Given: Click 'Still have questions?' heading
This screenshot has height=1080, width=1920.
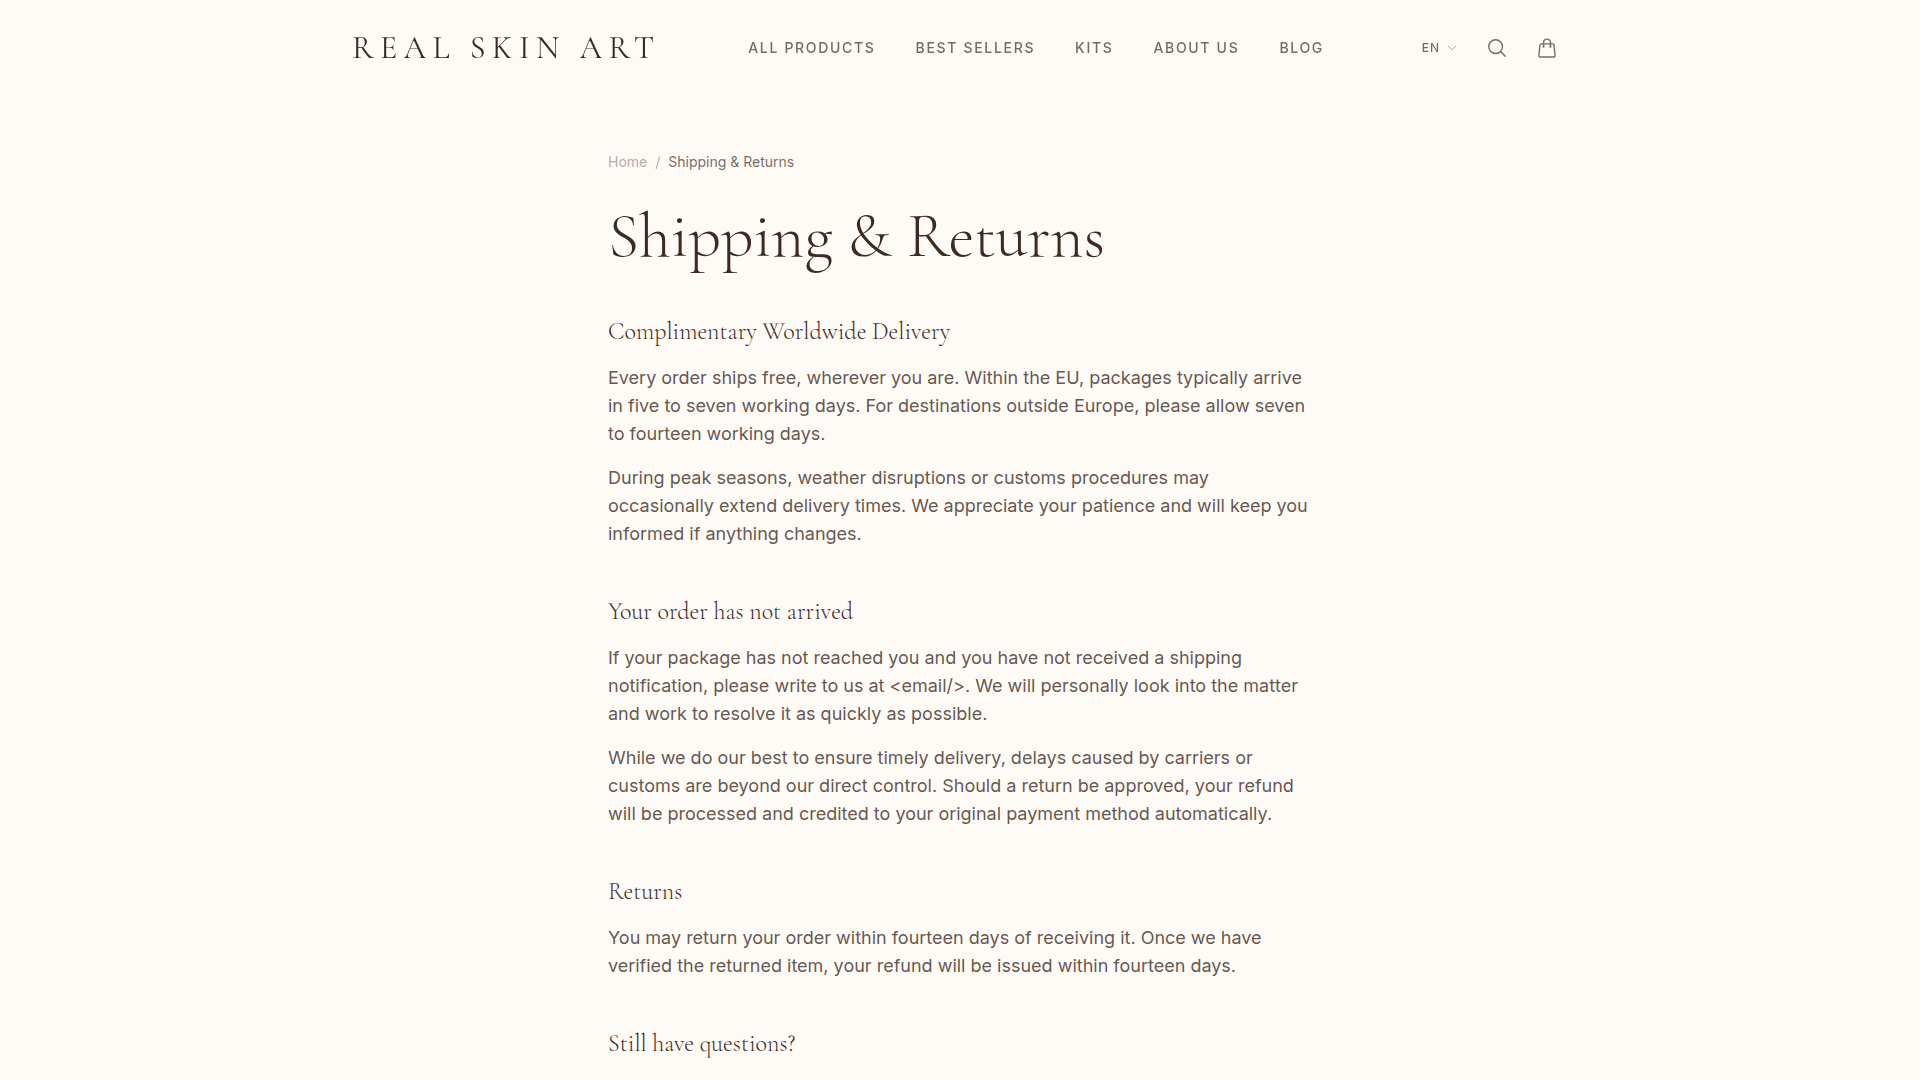Looking at the screenshot, I should (701, 1044).
